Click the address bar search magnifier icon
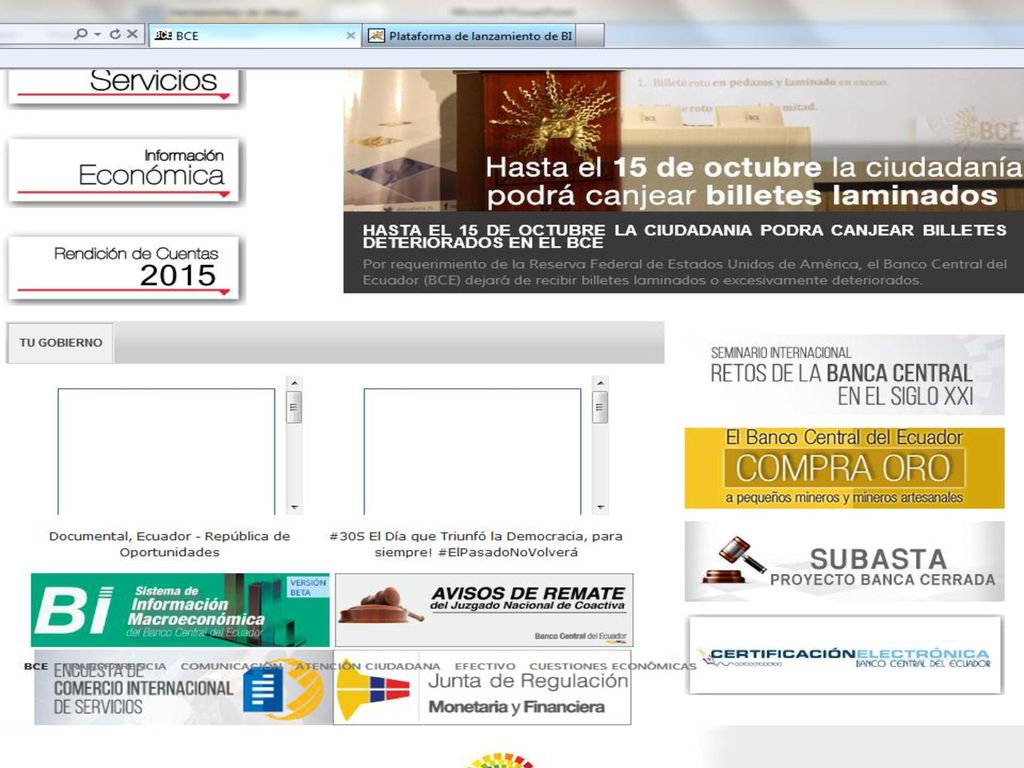The image size is (1024, 768). click(x=80, y=34)
